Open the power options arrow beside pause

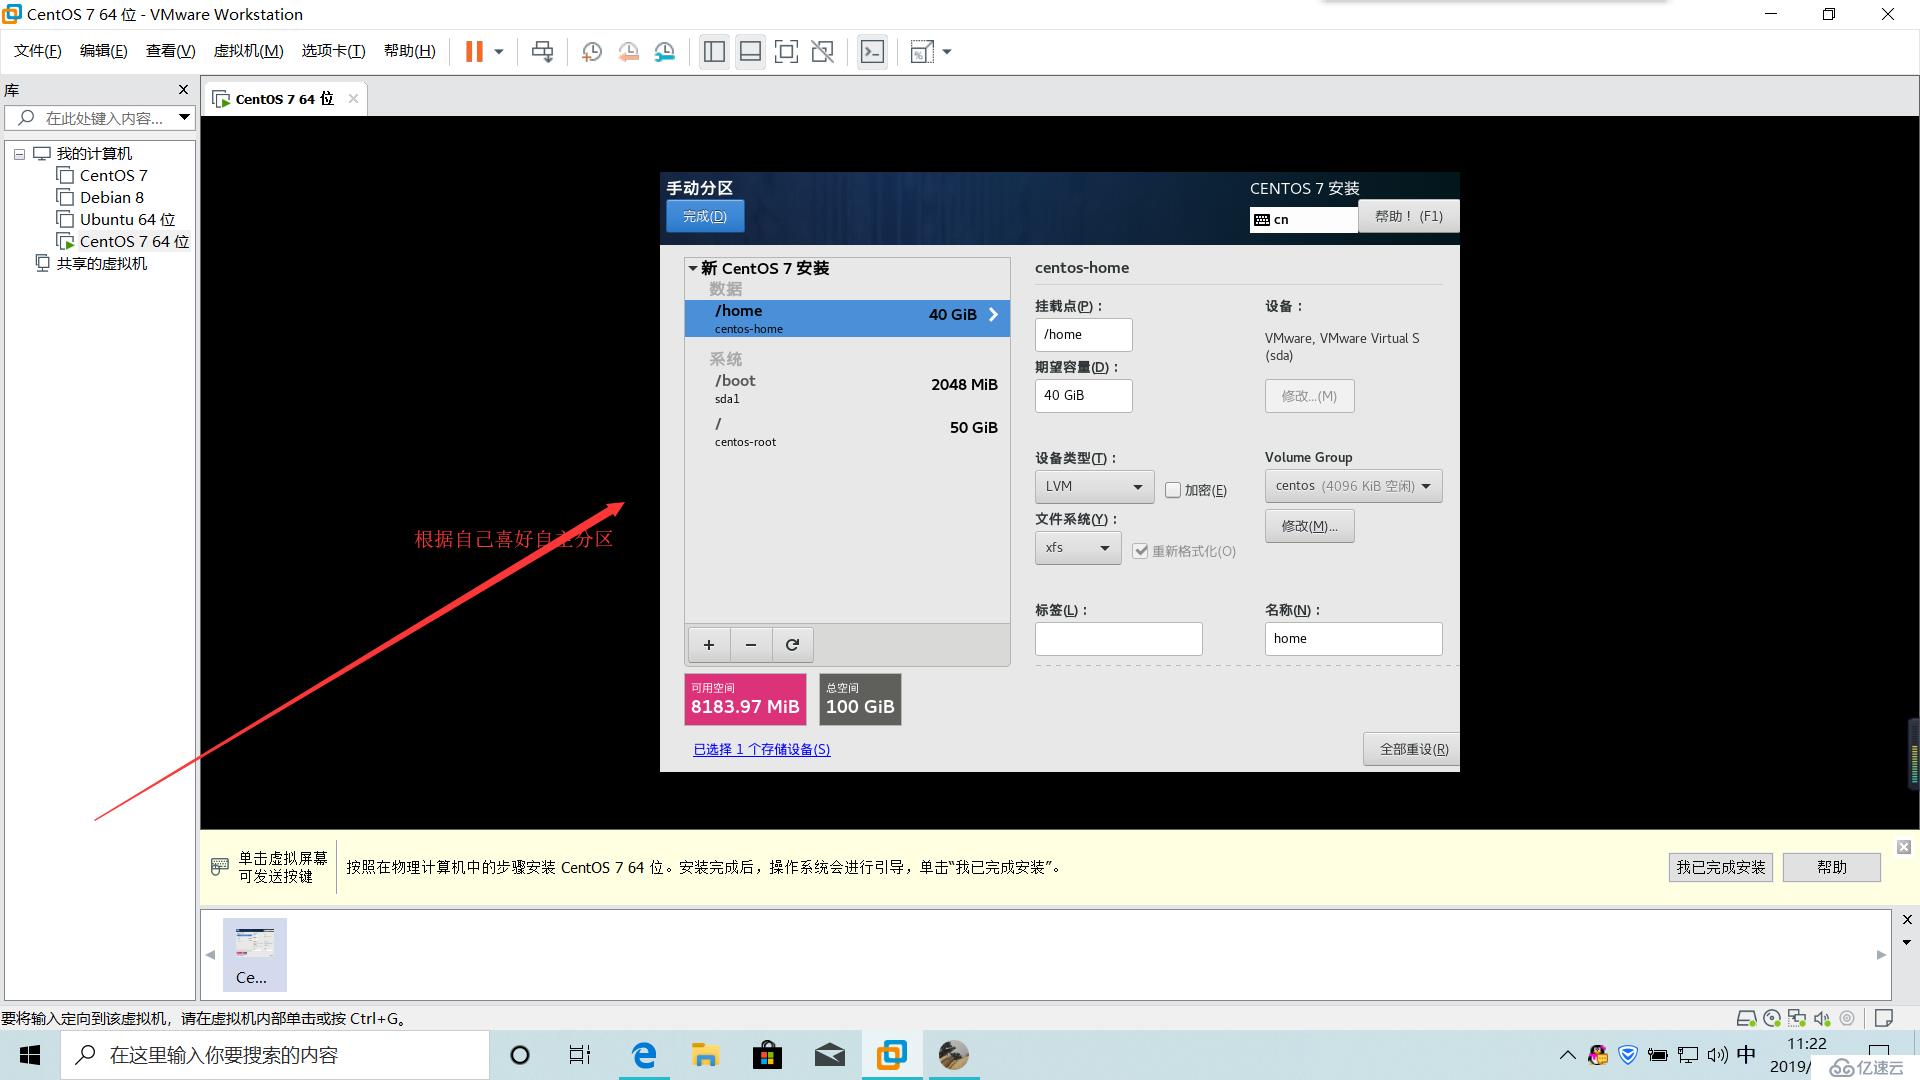[498, 52]
